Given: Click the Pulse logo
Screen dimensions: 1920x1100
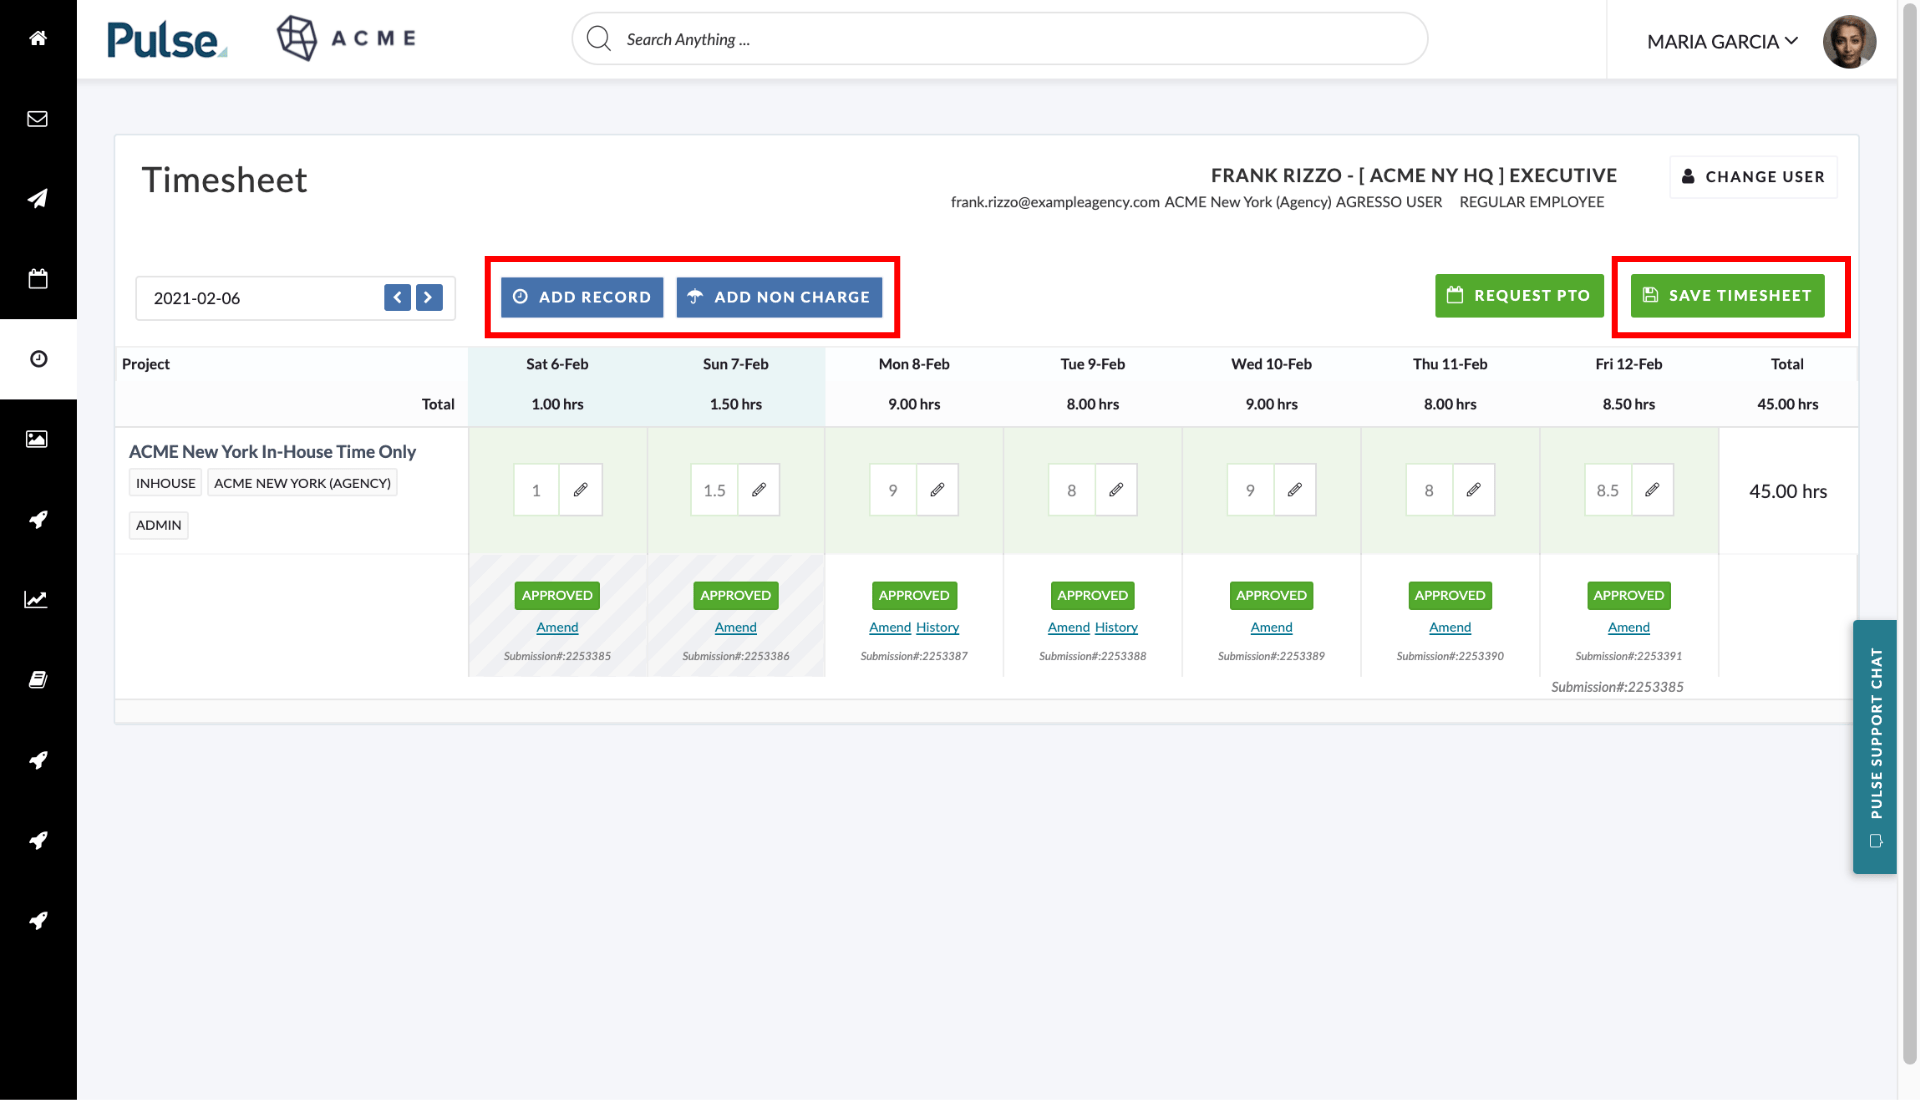Looking at the screenshot, I should 167,40.
